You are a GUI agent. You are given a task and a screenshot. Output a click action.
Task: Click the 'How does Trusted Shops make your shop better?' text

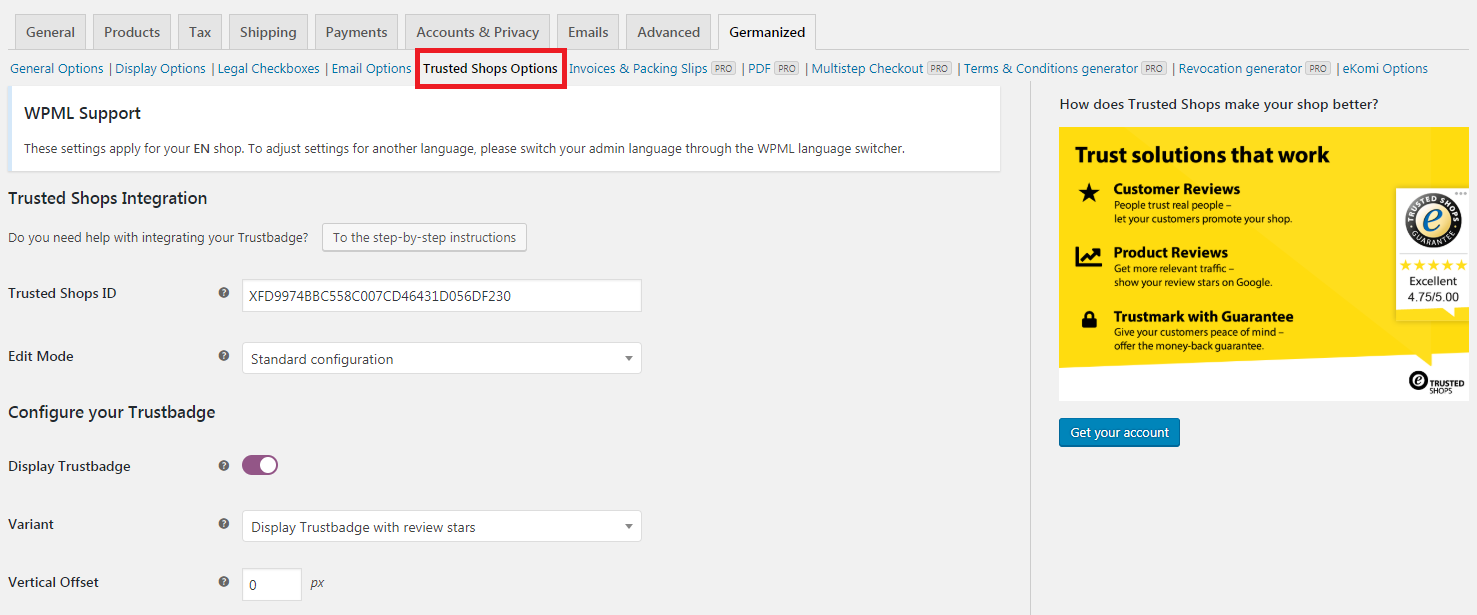[x=1219, y=104]
